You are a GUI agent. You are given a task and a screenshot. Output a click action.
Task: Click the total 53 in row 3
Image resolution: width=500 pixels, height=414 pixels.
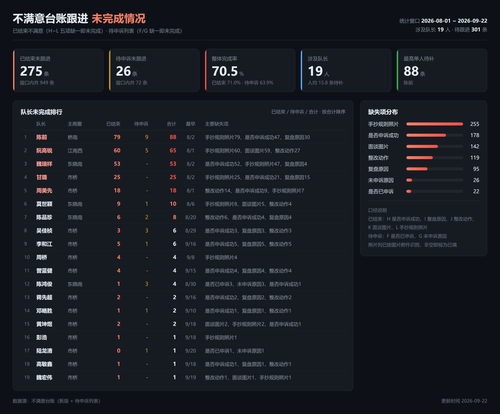click(173, 164)
